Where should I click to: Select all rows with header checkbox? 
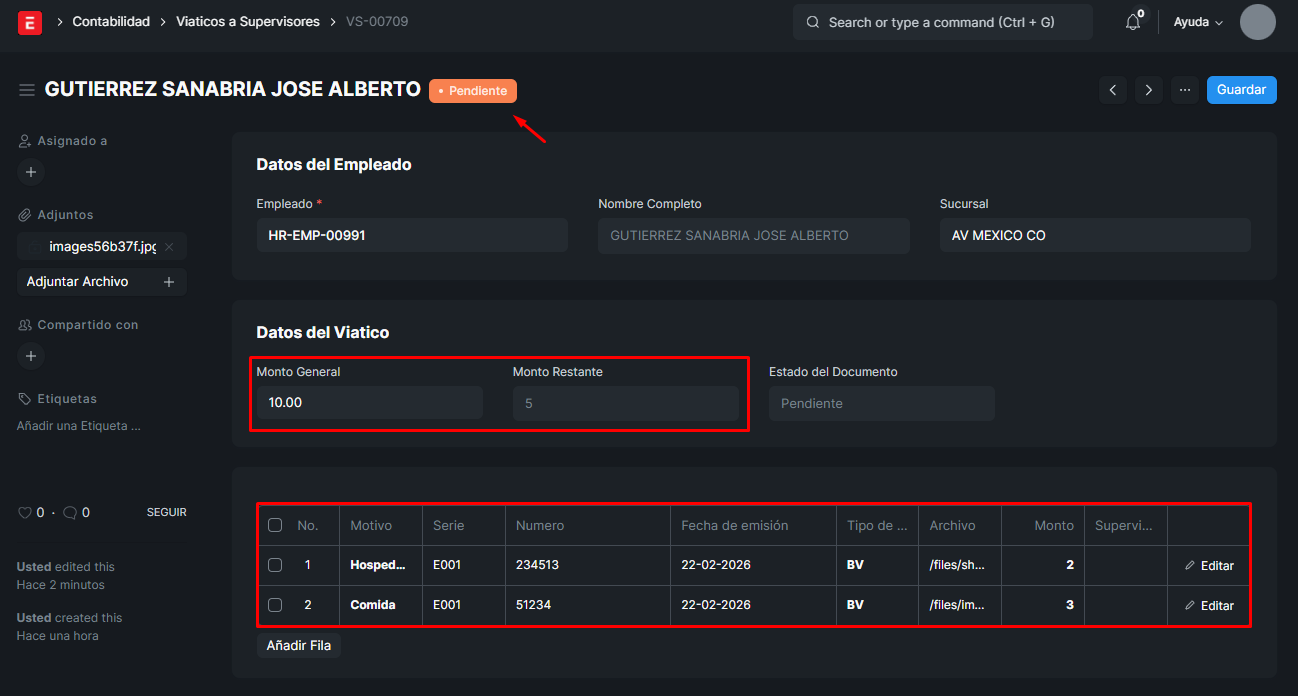pyautogui.click(x=275, y=525)
